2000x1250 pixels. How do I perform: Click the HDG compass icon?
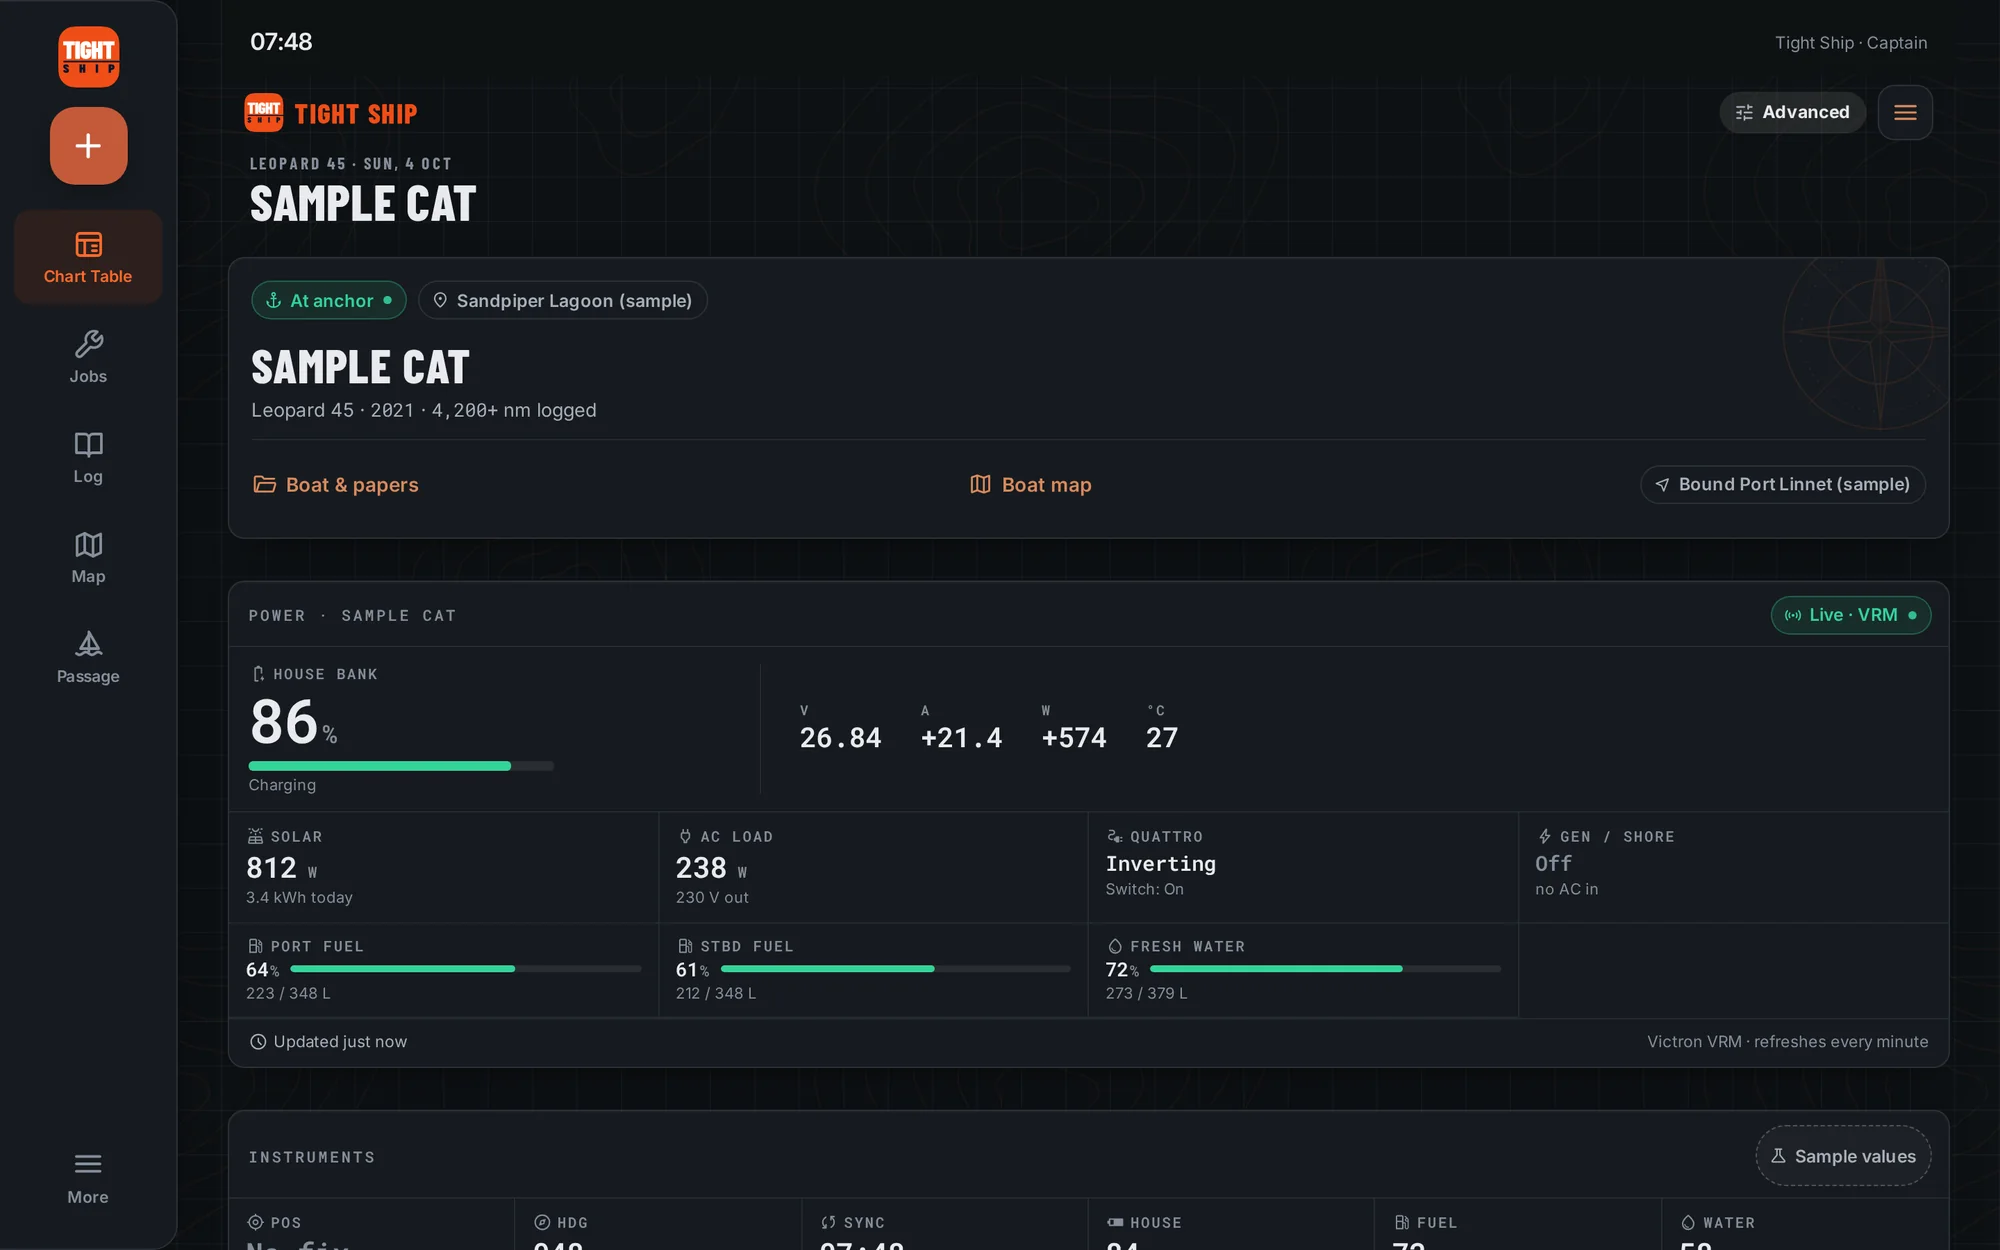click(542, 1222)
